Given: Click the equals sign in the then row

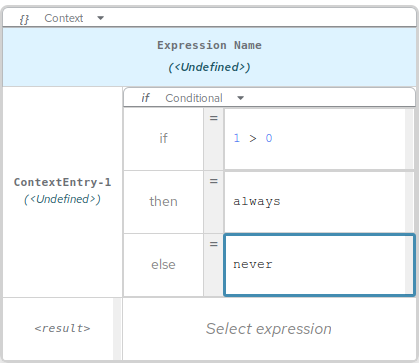Looking at the screenshot, I should (214, 181).
